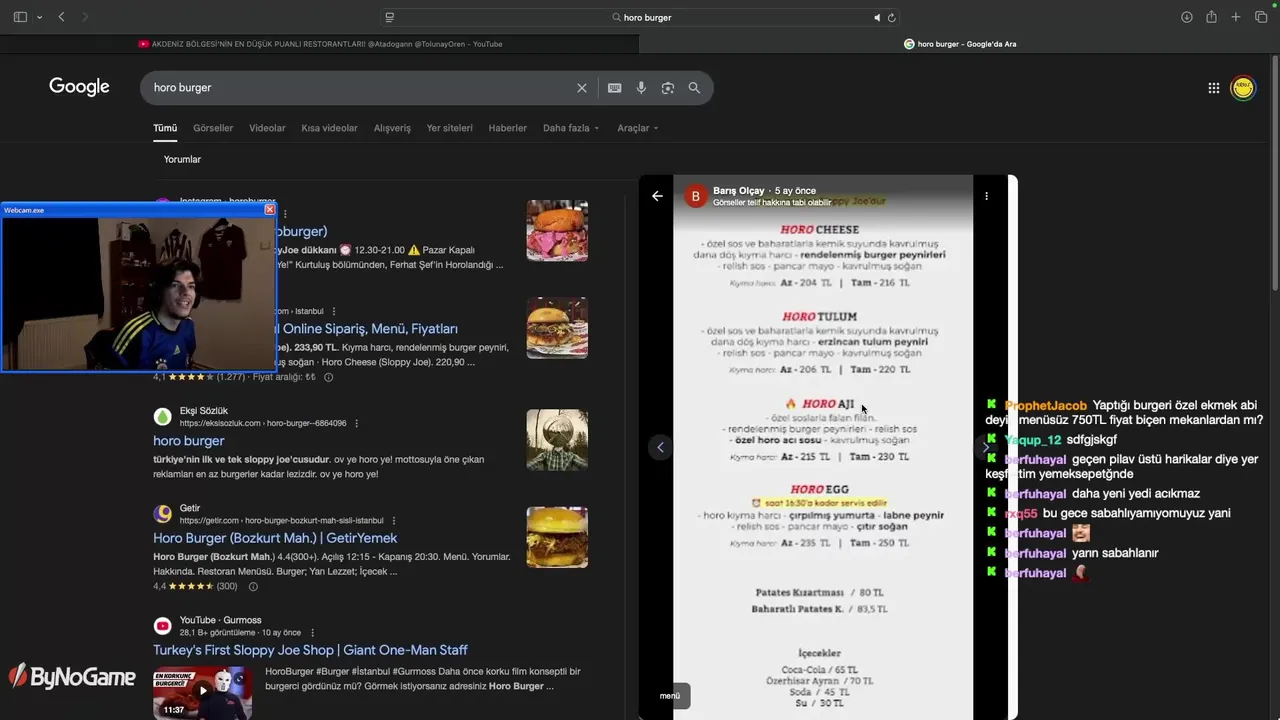
Task: Open the burger thumbnail of Instagram result
Action: click(x=557, y=231)
